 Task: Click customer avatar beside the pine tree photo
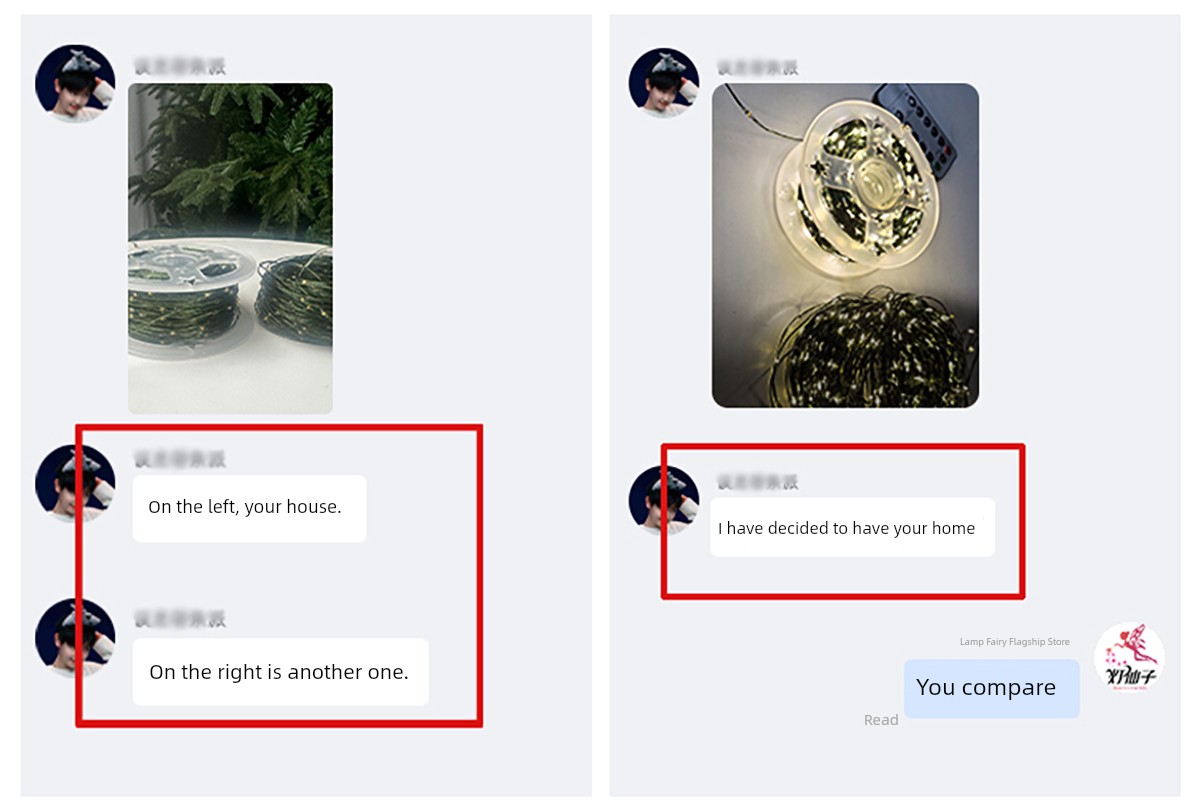pos(75,83)
